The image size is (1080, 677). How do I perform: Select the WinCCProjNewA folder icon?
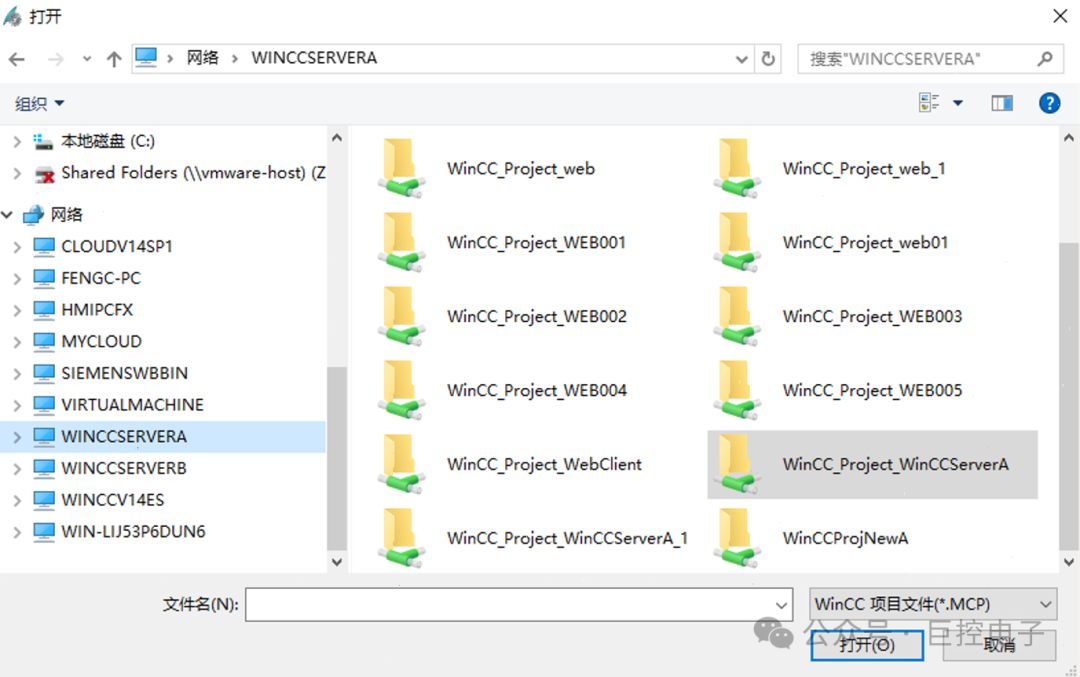click(x=736, y=537)
